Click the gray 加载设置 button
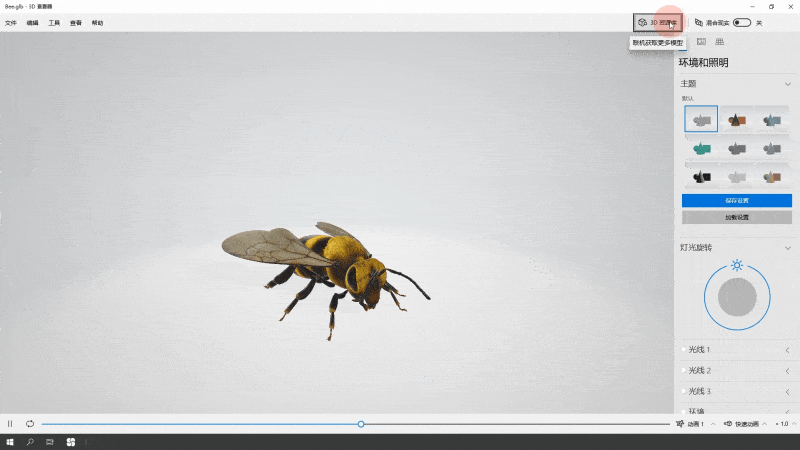Viewport: 800px width, 450px height. (736, 216)
